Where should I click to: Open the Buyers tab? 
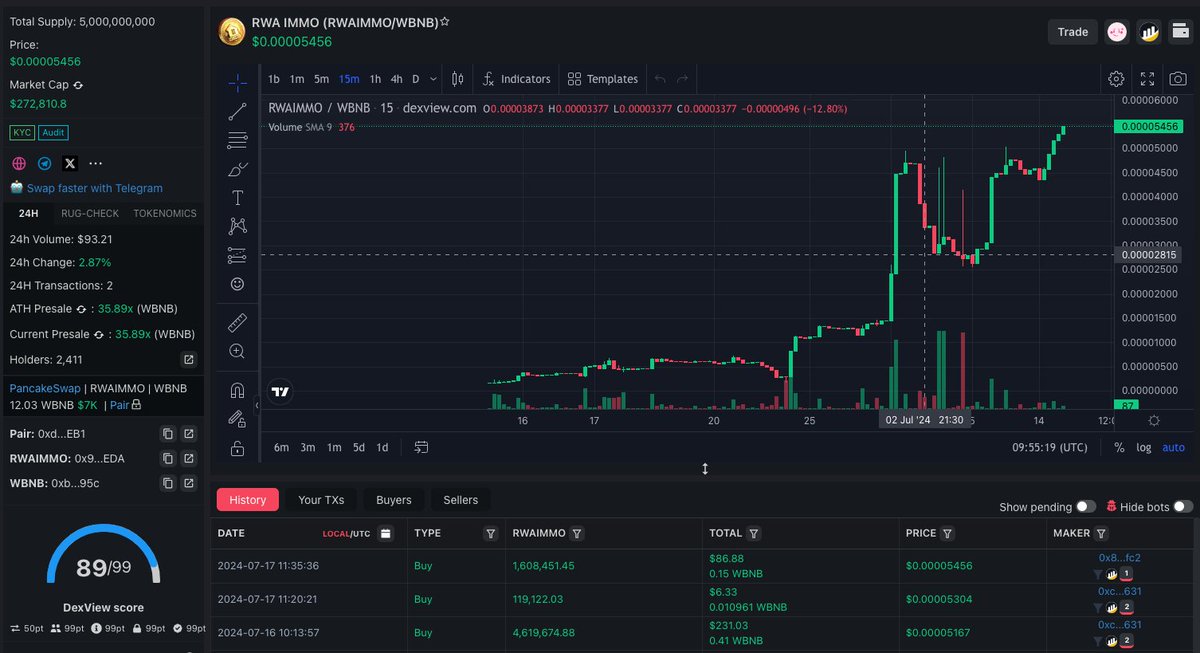pyautogui.click(x=394, y=500)
